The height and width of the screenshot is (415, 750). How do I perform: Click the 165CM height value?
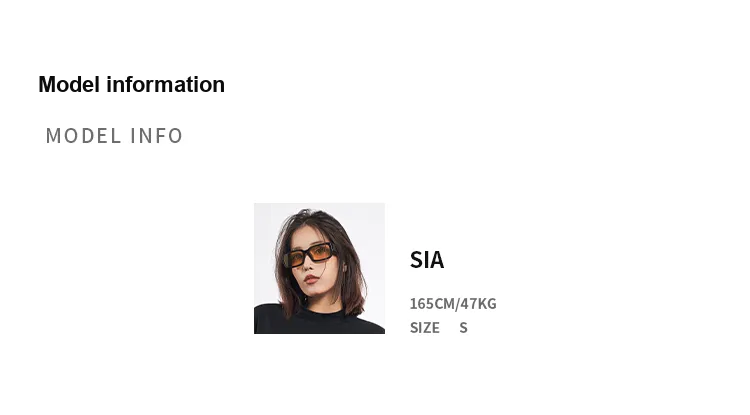pyautogui.click(x=432, y=303)
